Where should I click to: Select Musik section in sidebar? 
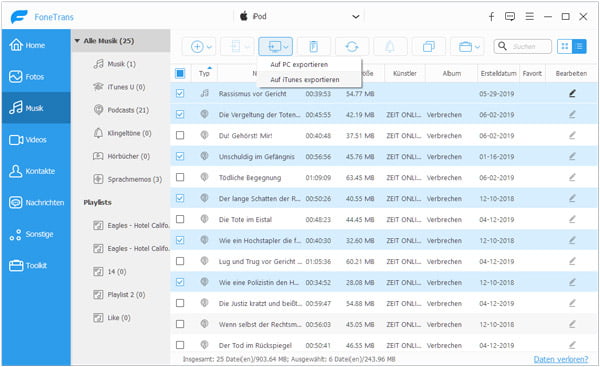(x=36, y=108)
